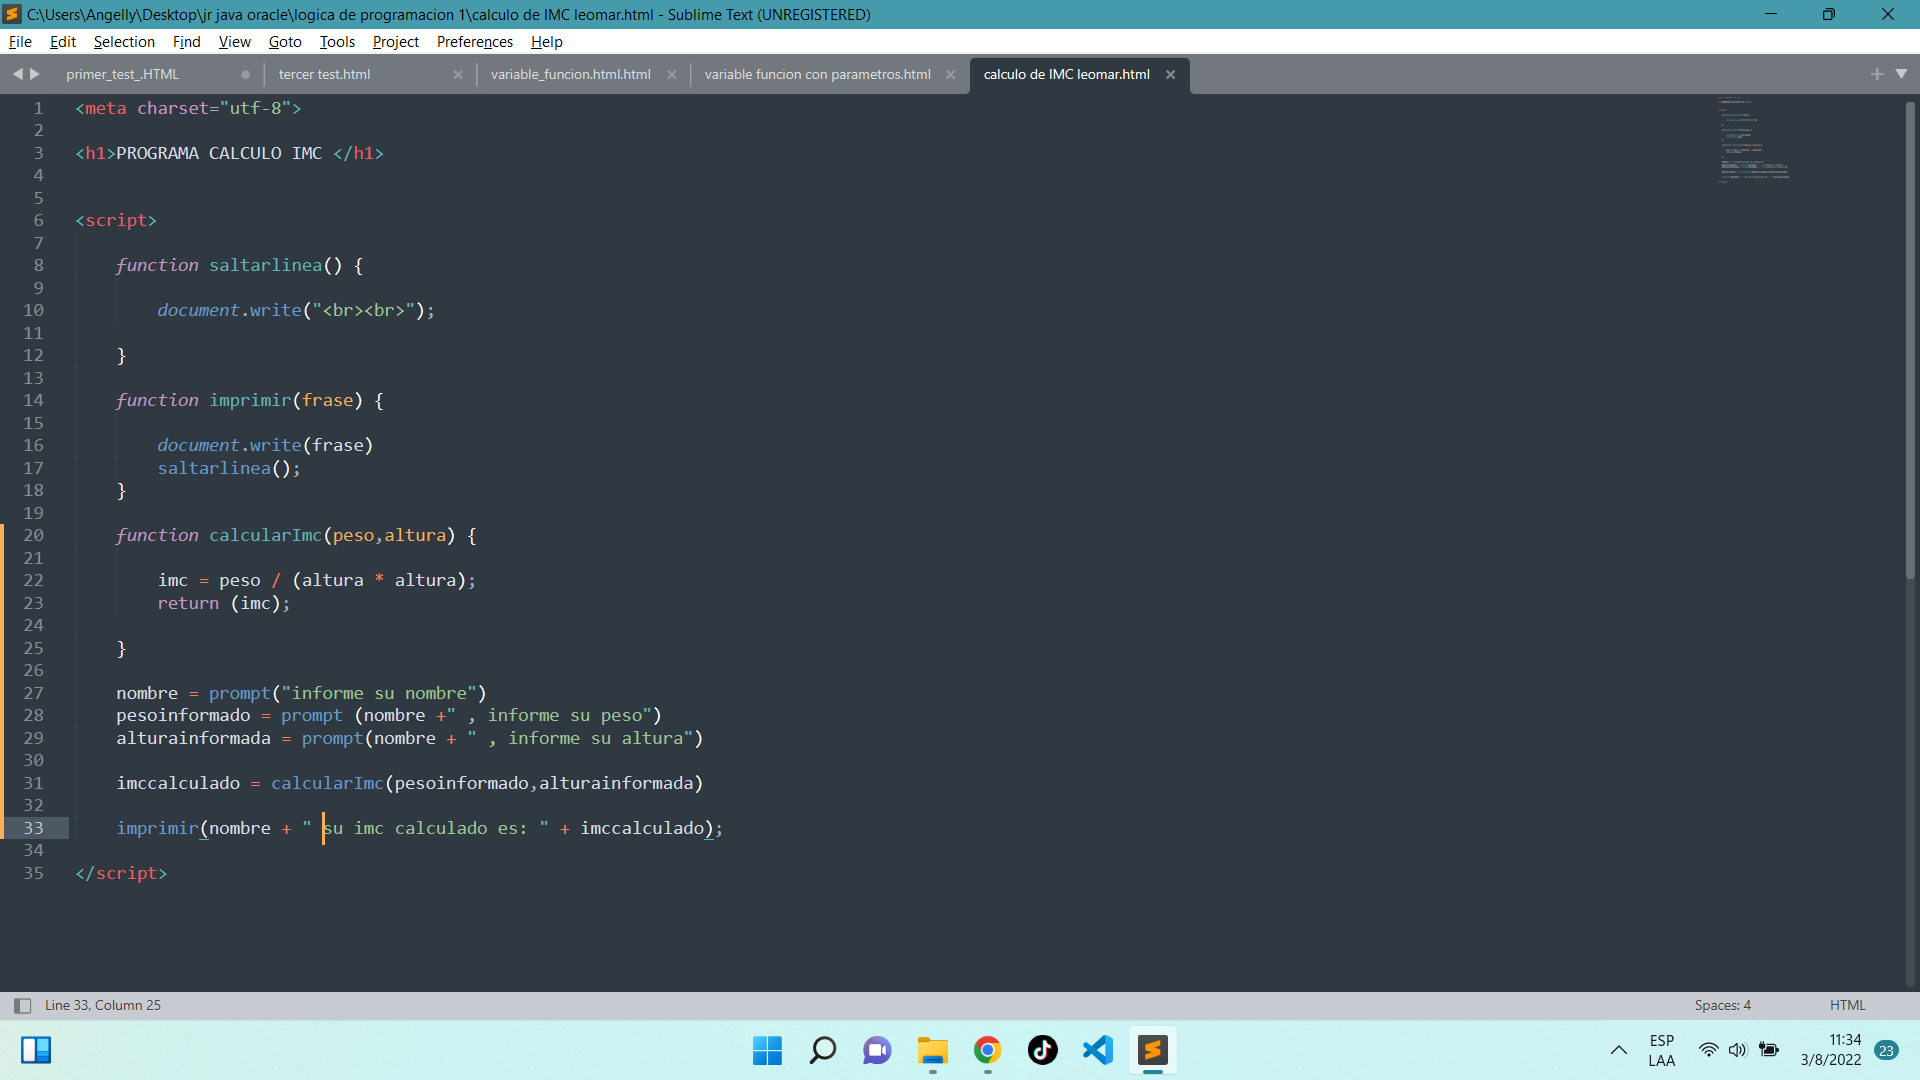Screen dimensions: 1920x1080
Task: Click on h1 PROGRAMA CALCULO IMC line
Action: tap(230, 153)
